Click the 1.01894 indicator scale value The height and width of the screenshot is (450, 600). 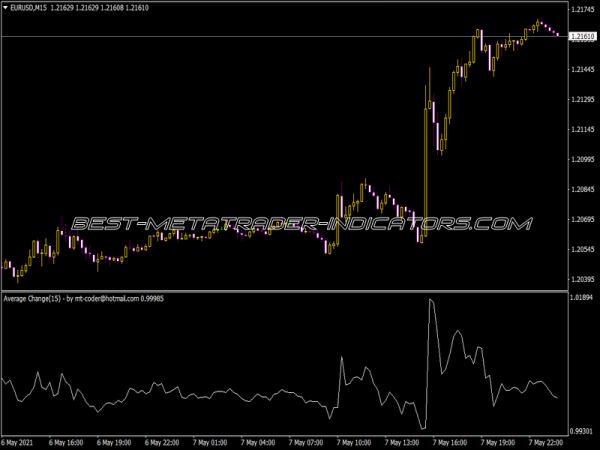coord(580,298)
